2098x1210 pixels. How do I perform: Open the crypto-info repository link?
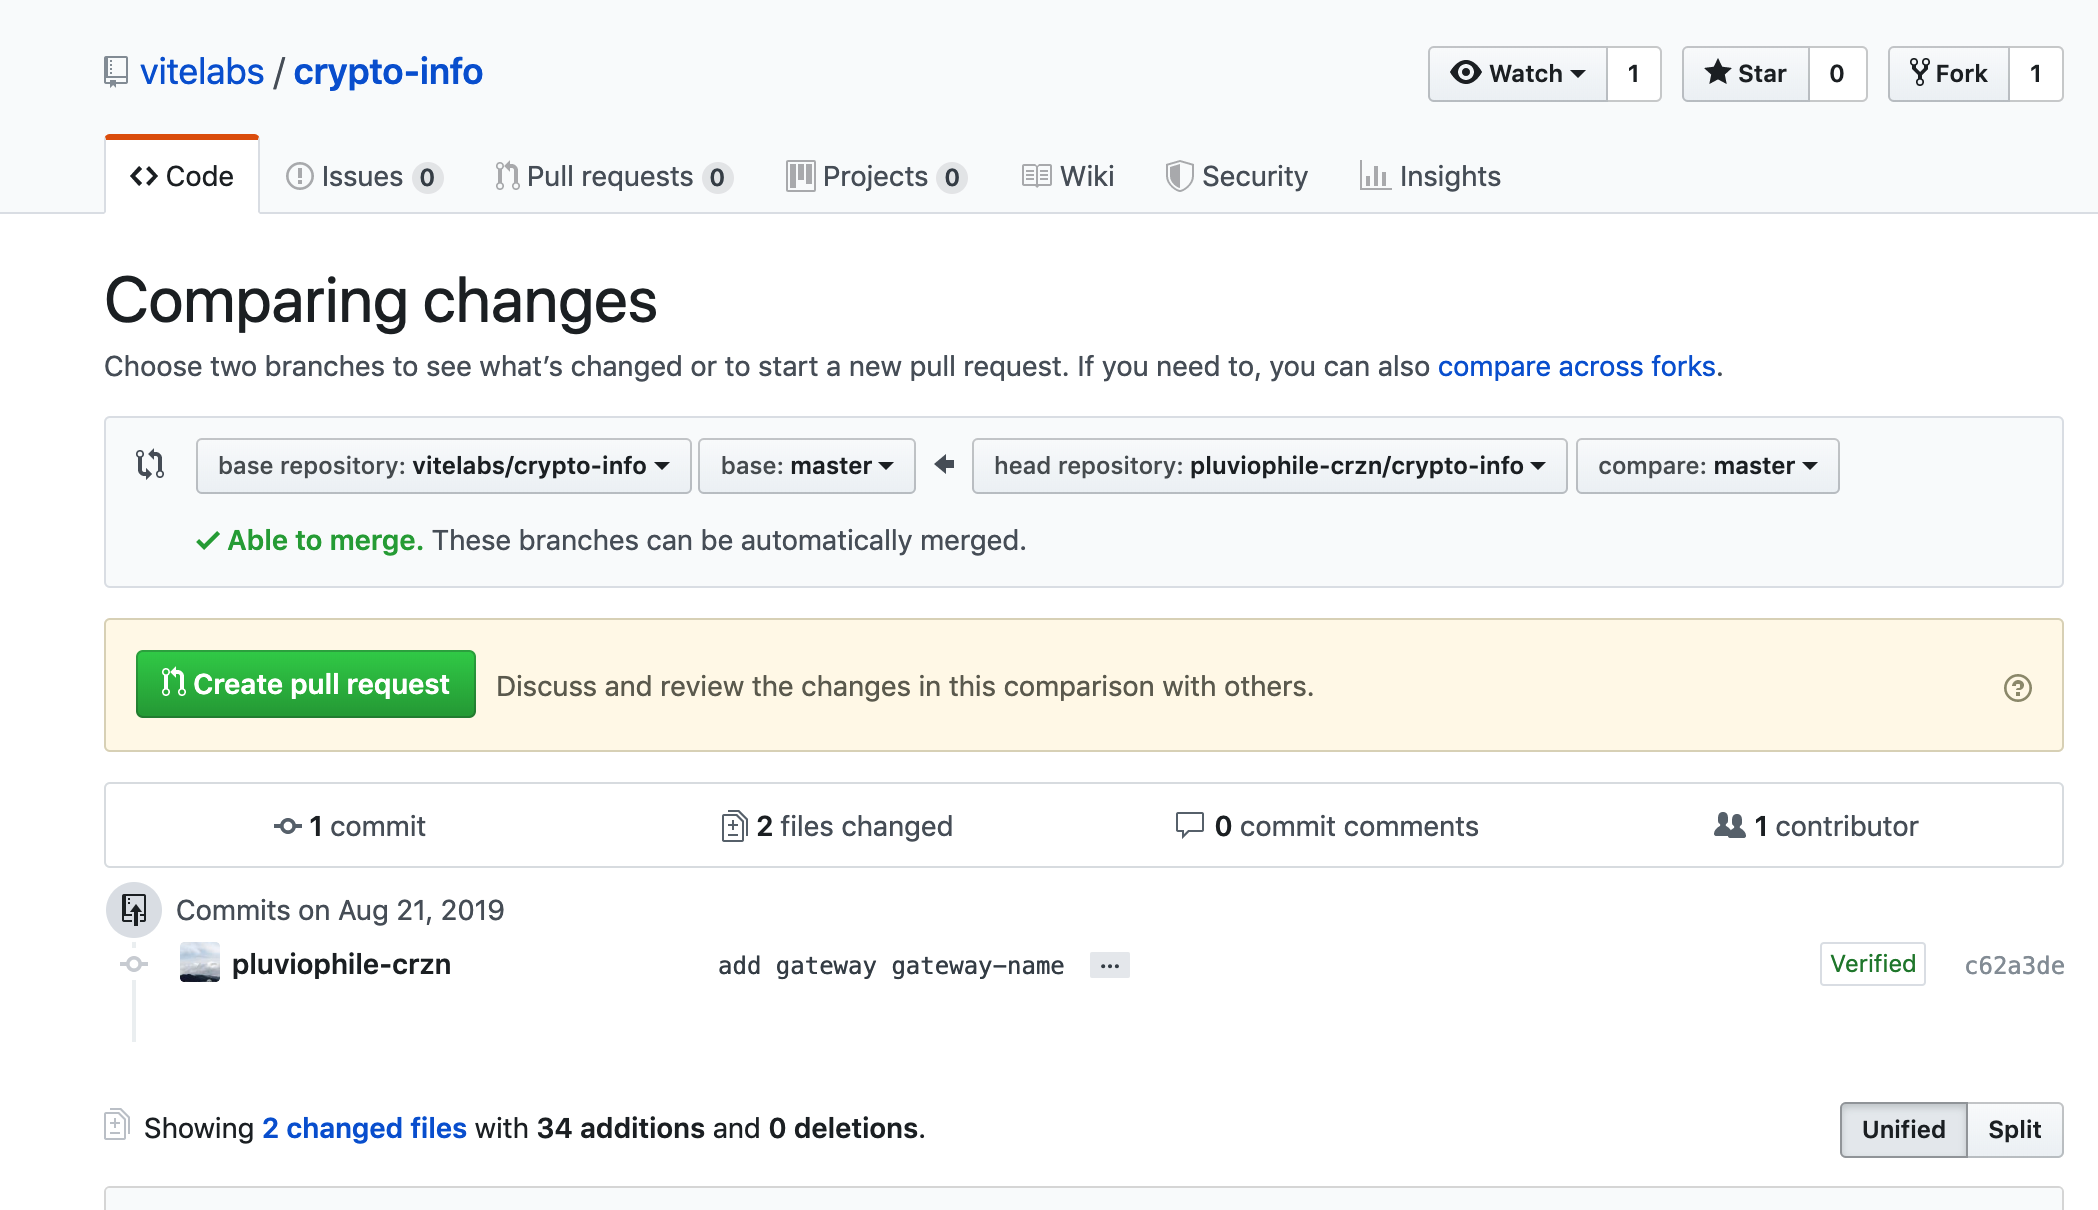(388, 72)
